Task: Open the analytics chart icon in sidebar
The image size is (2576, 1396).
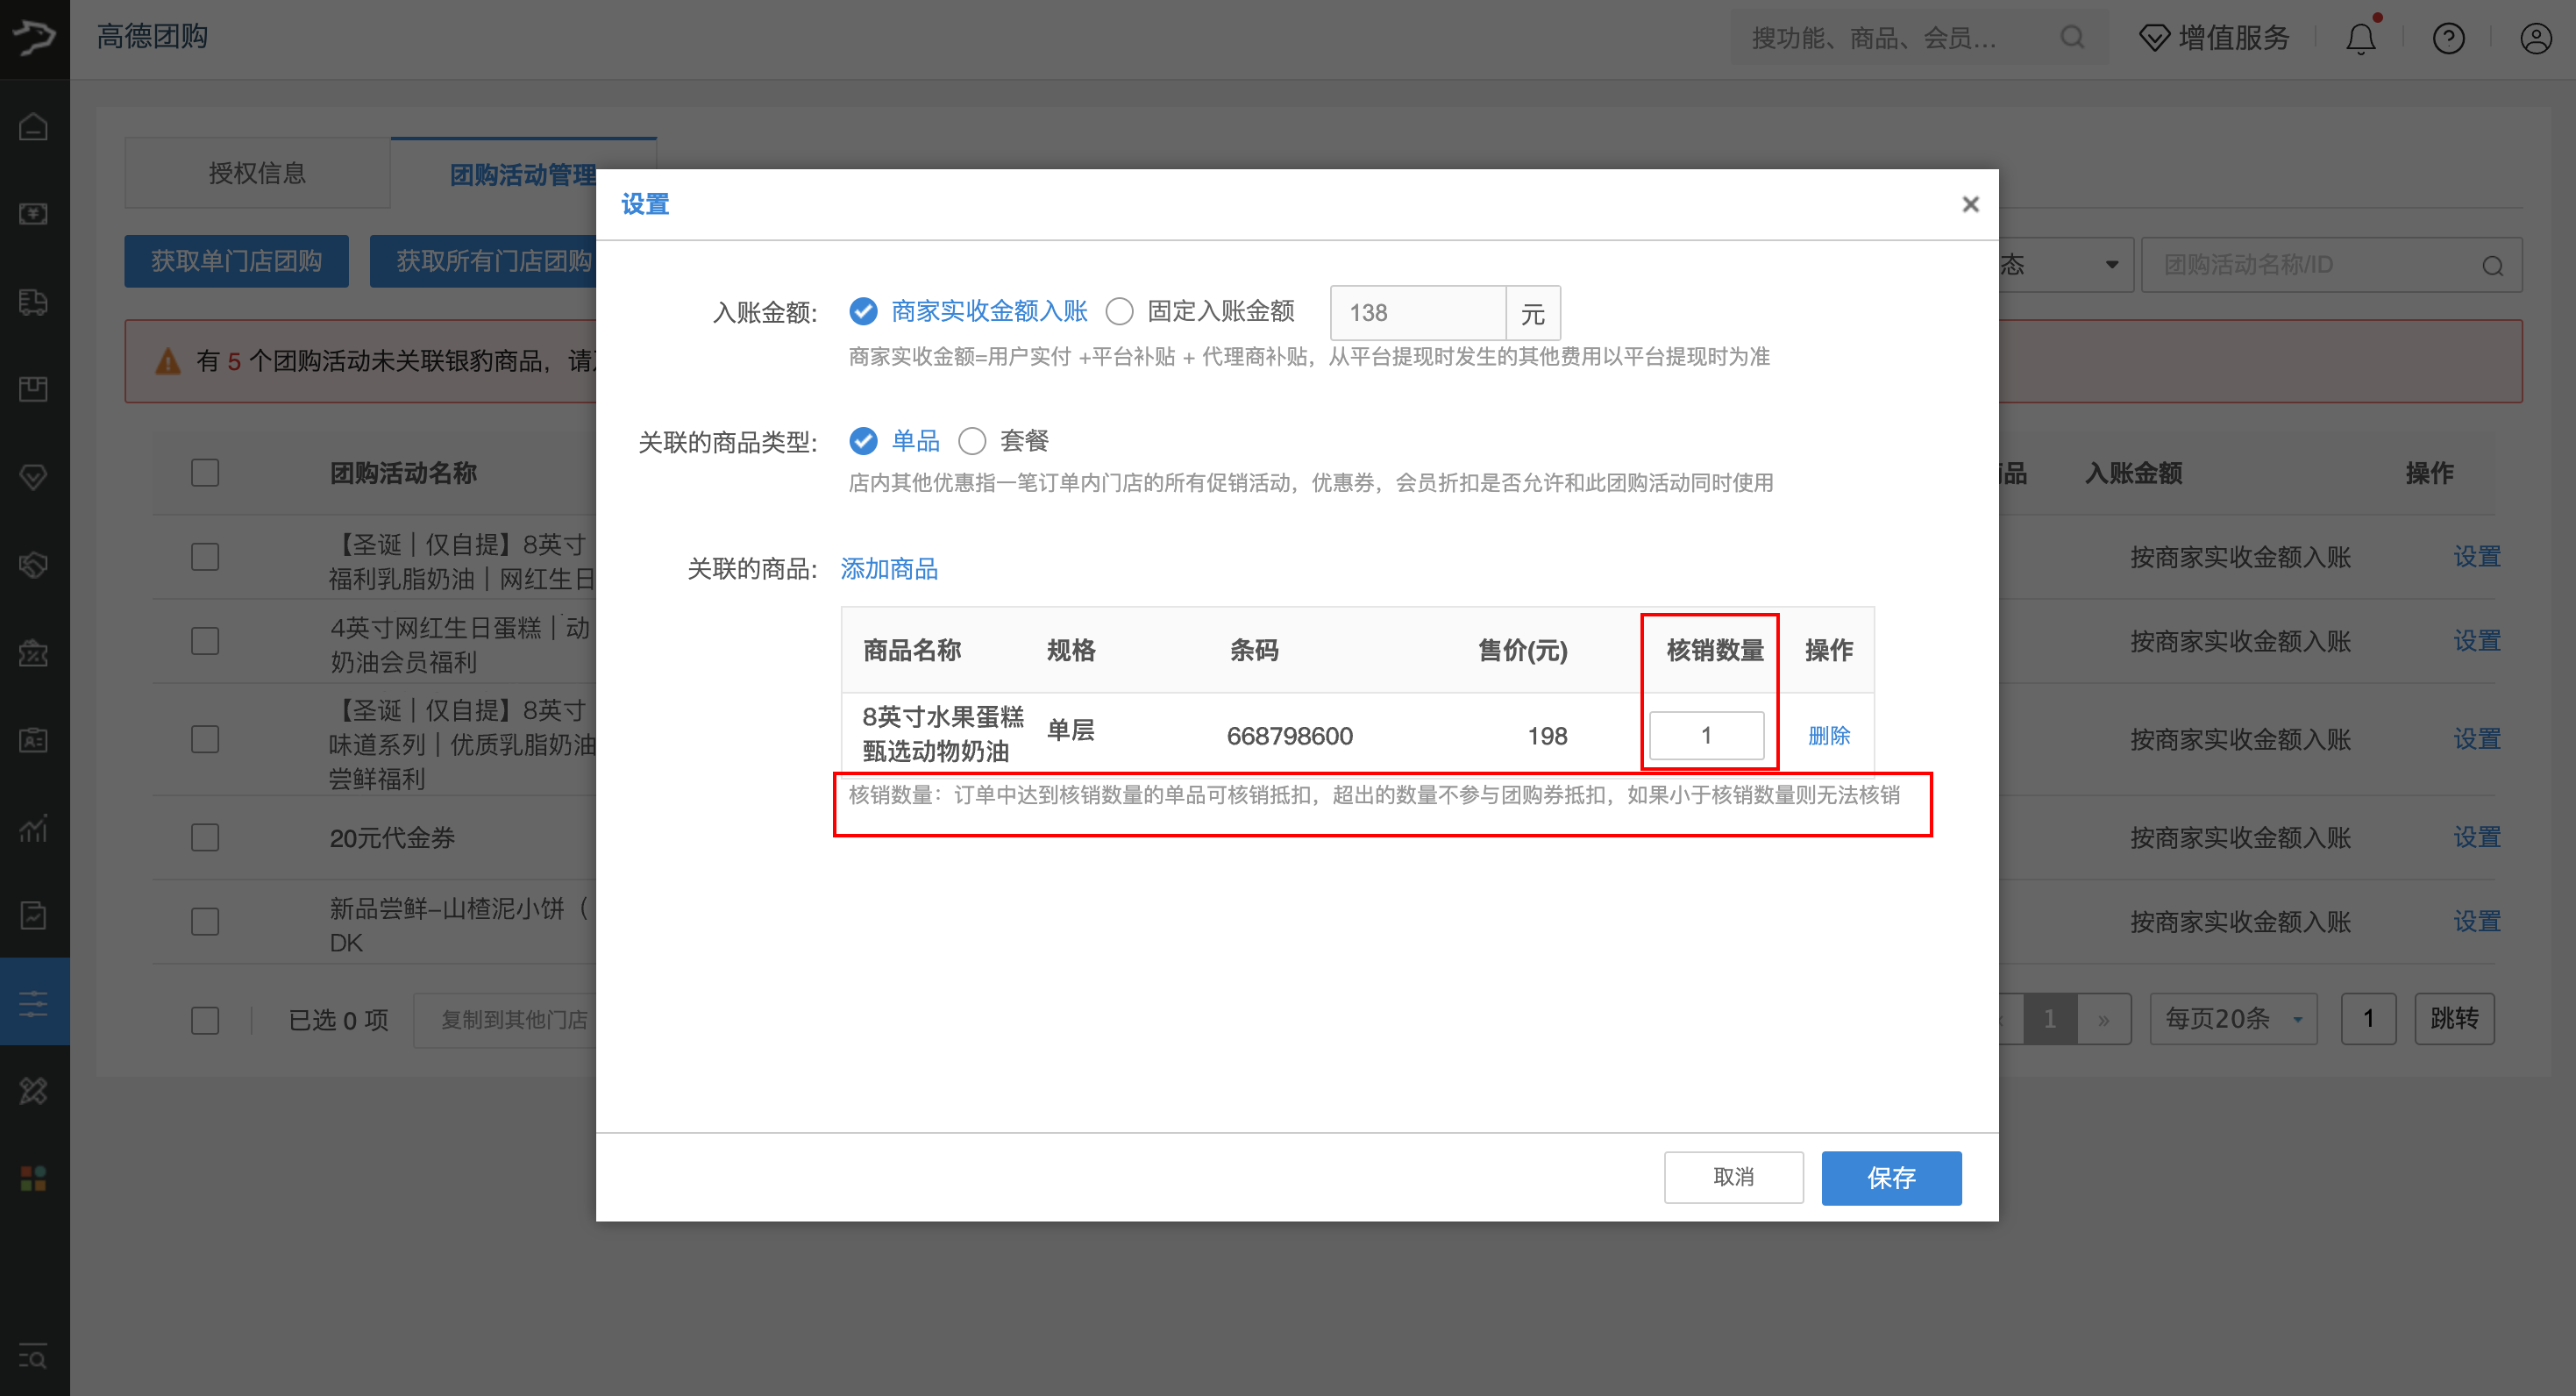Action: [35, 828]
